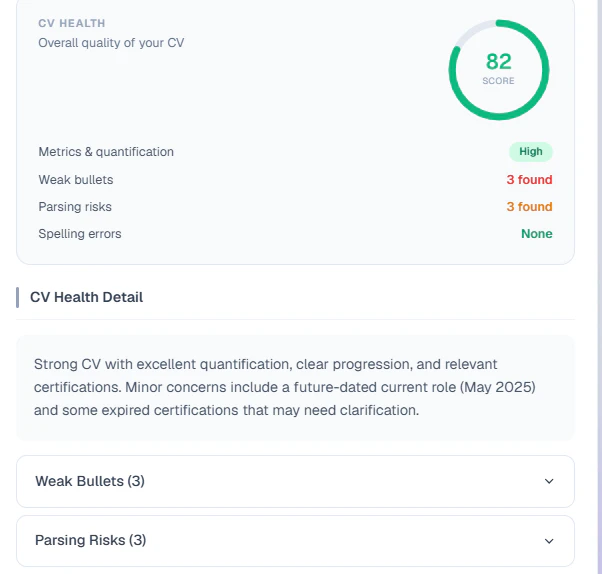The height and width of the screenshot is (574, 602).
Task: Click the orange "3 found" parsing risks count
Action: pyautogui.click(x=529, y=207)
